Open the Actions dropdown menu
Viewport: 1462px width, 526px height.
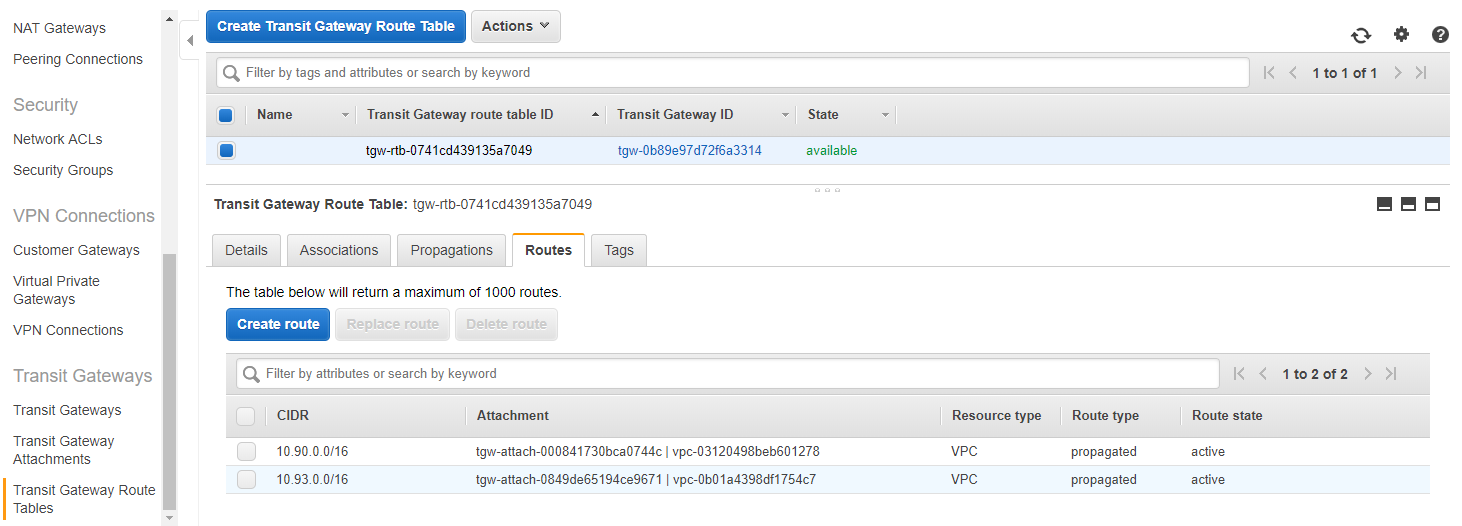[515, 27]
